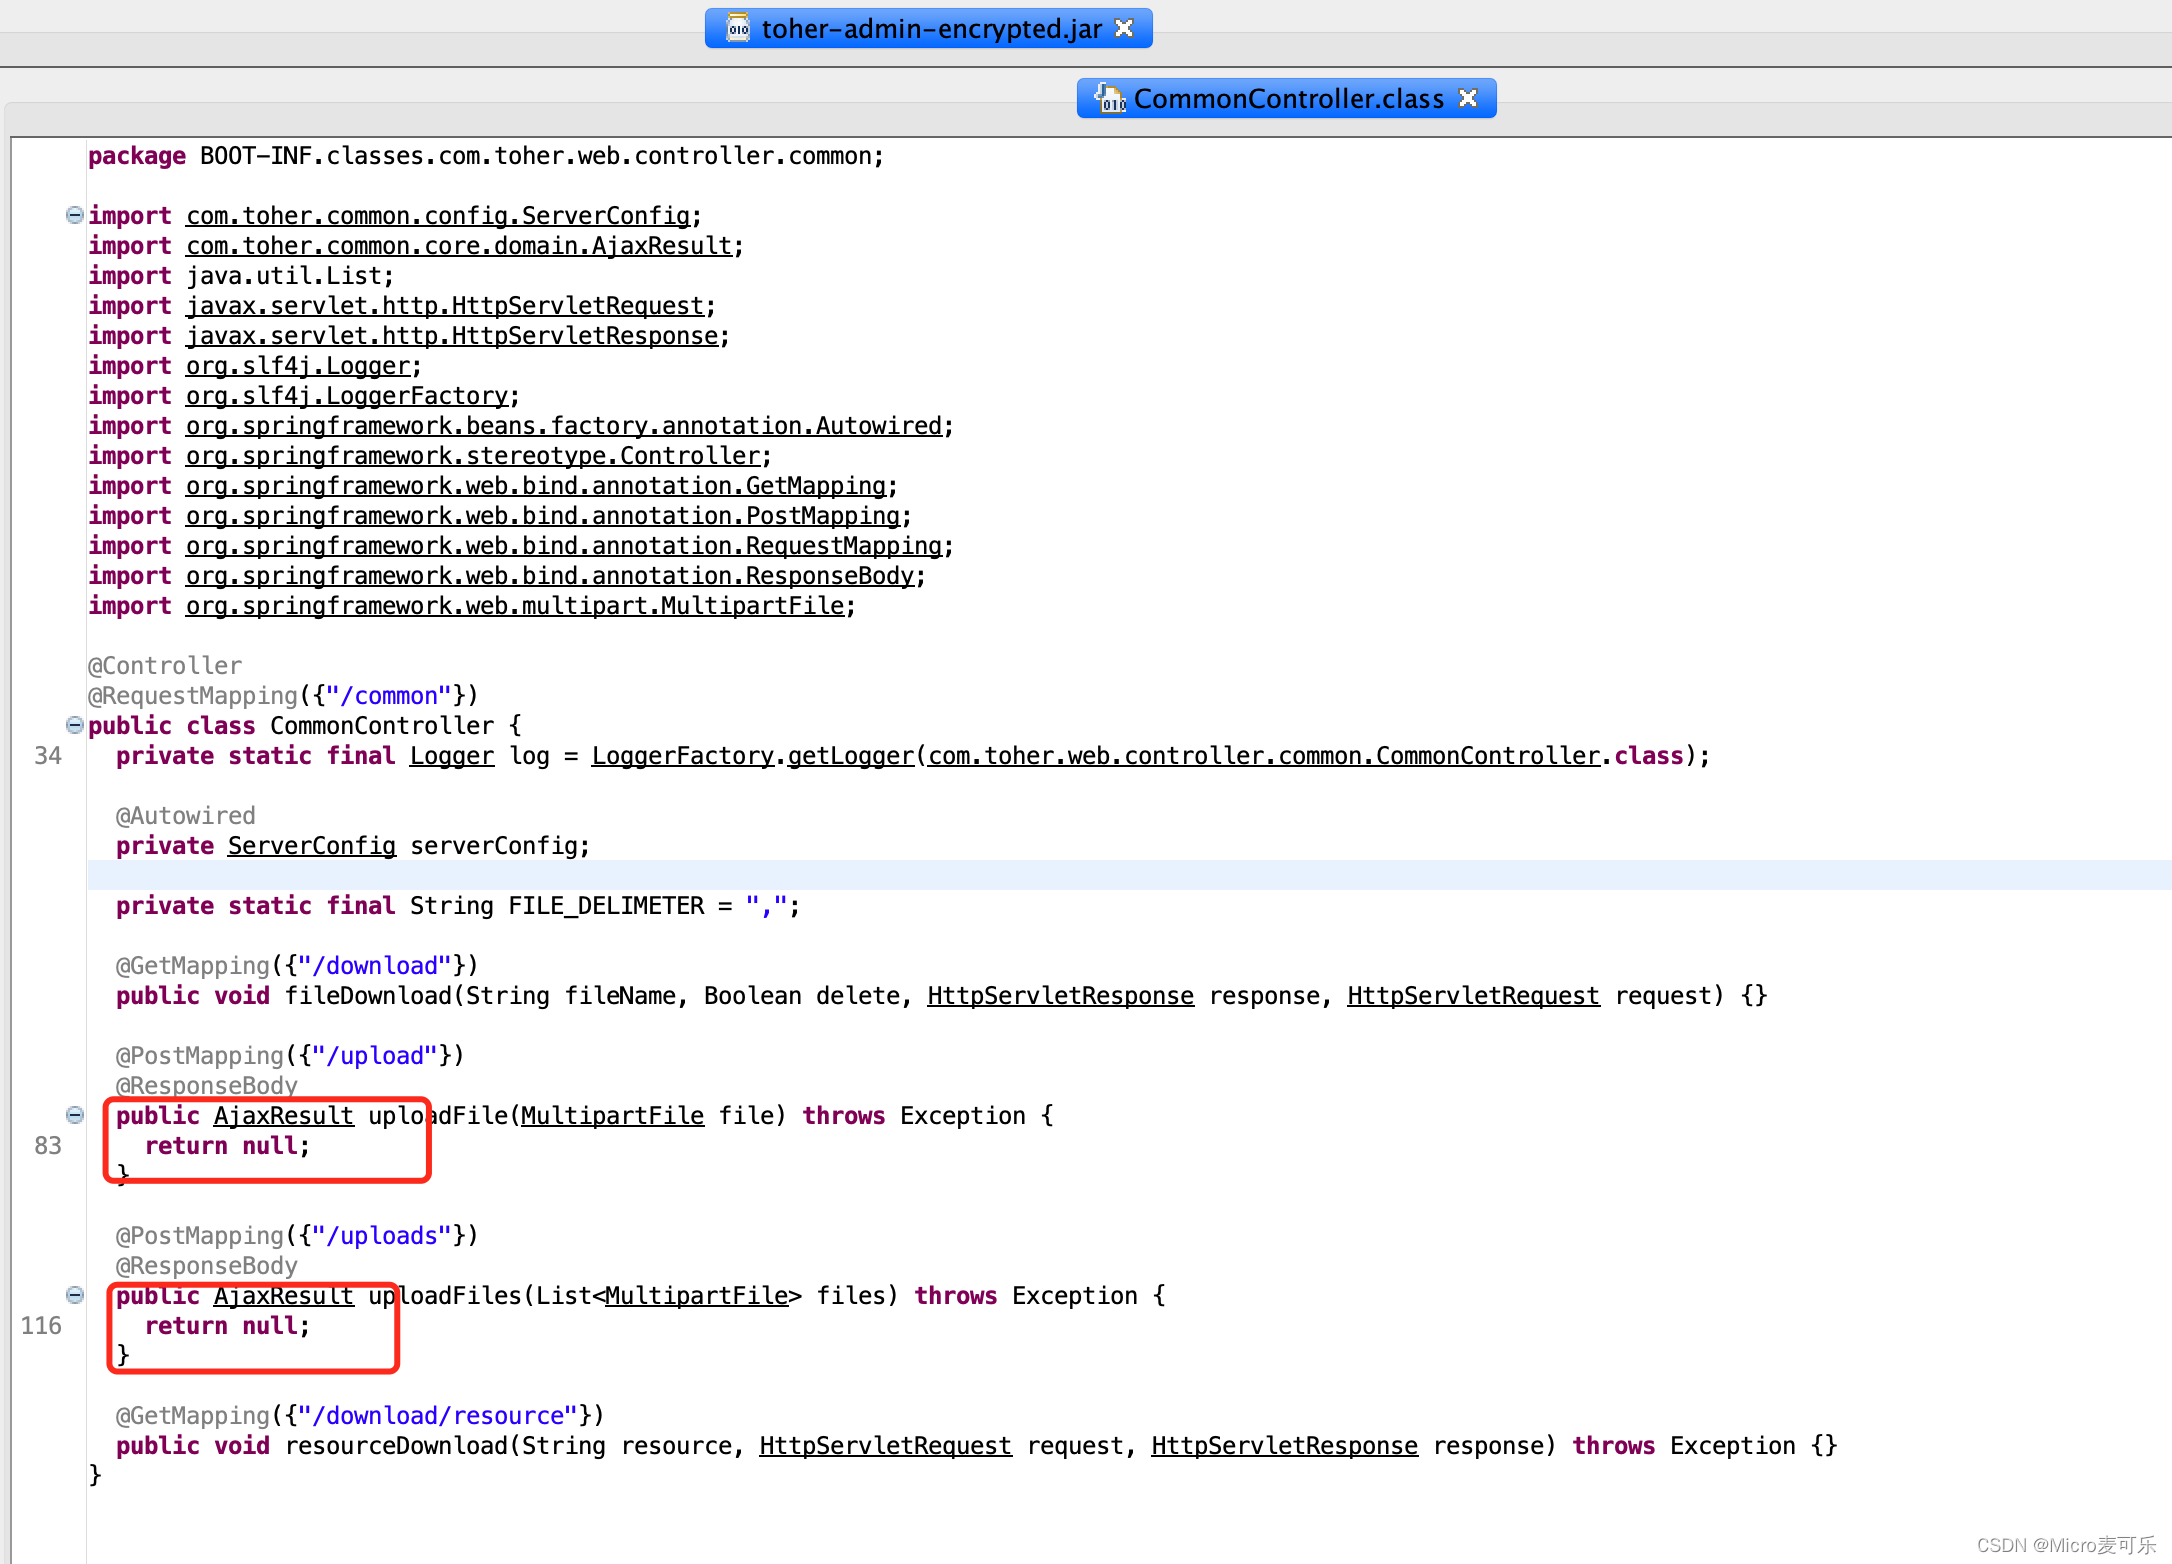
Task: Open HttpServletResponse link in fileDownload signature
Action: (x=1059, y=995)
